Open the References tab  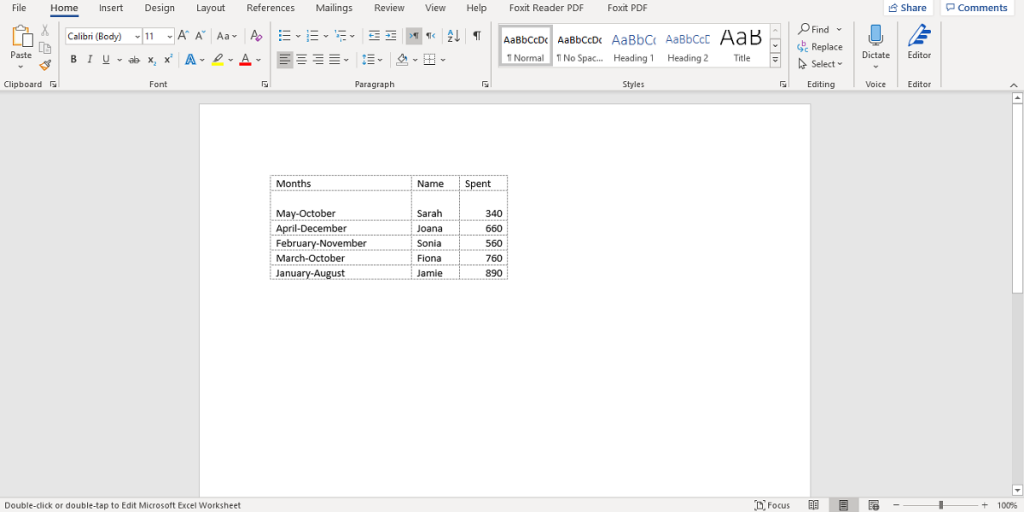coord(270,8)
